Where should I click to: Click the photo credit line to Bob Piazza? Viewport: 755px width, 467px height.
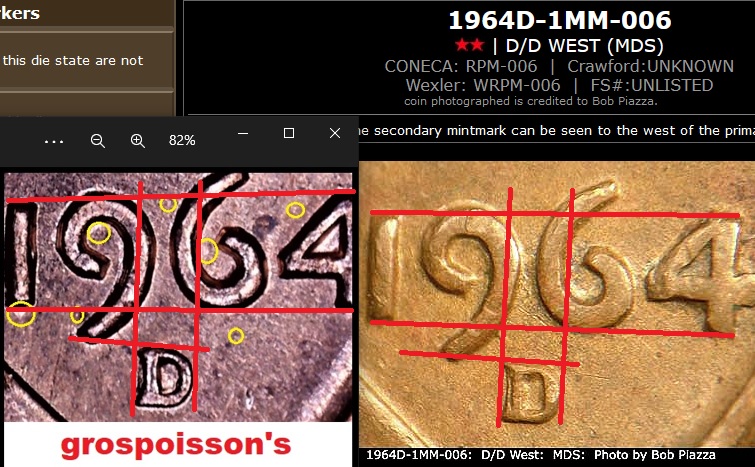point(531,101)
